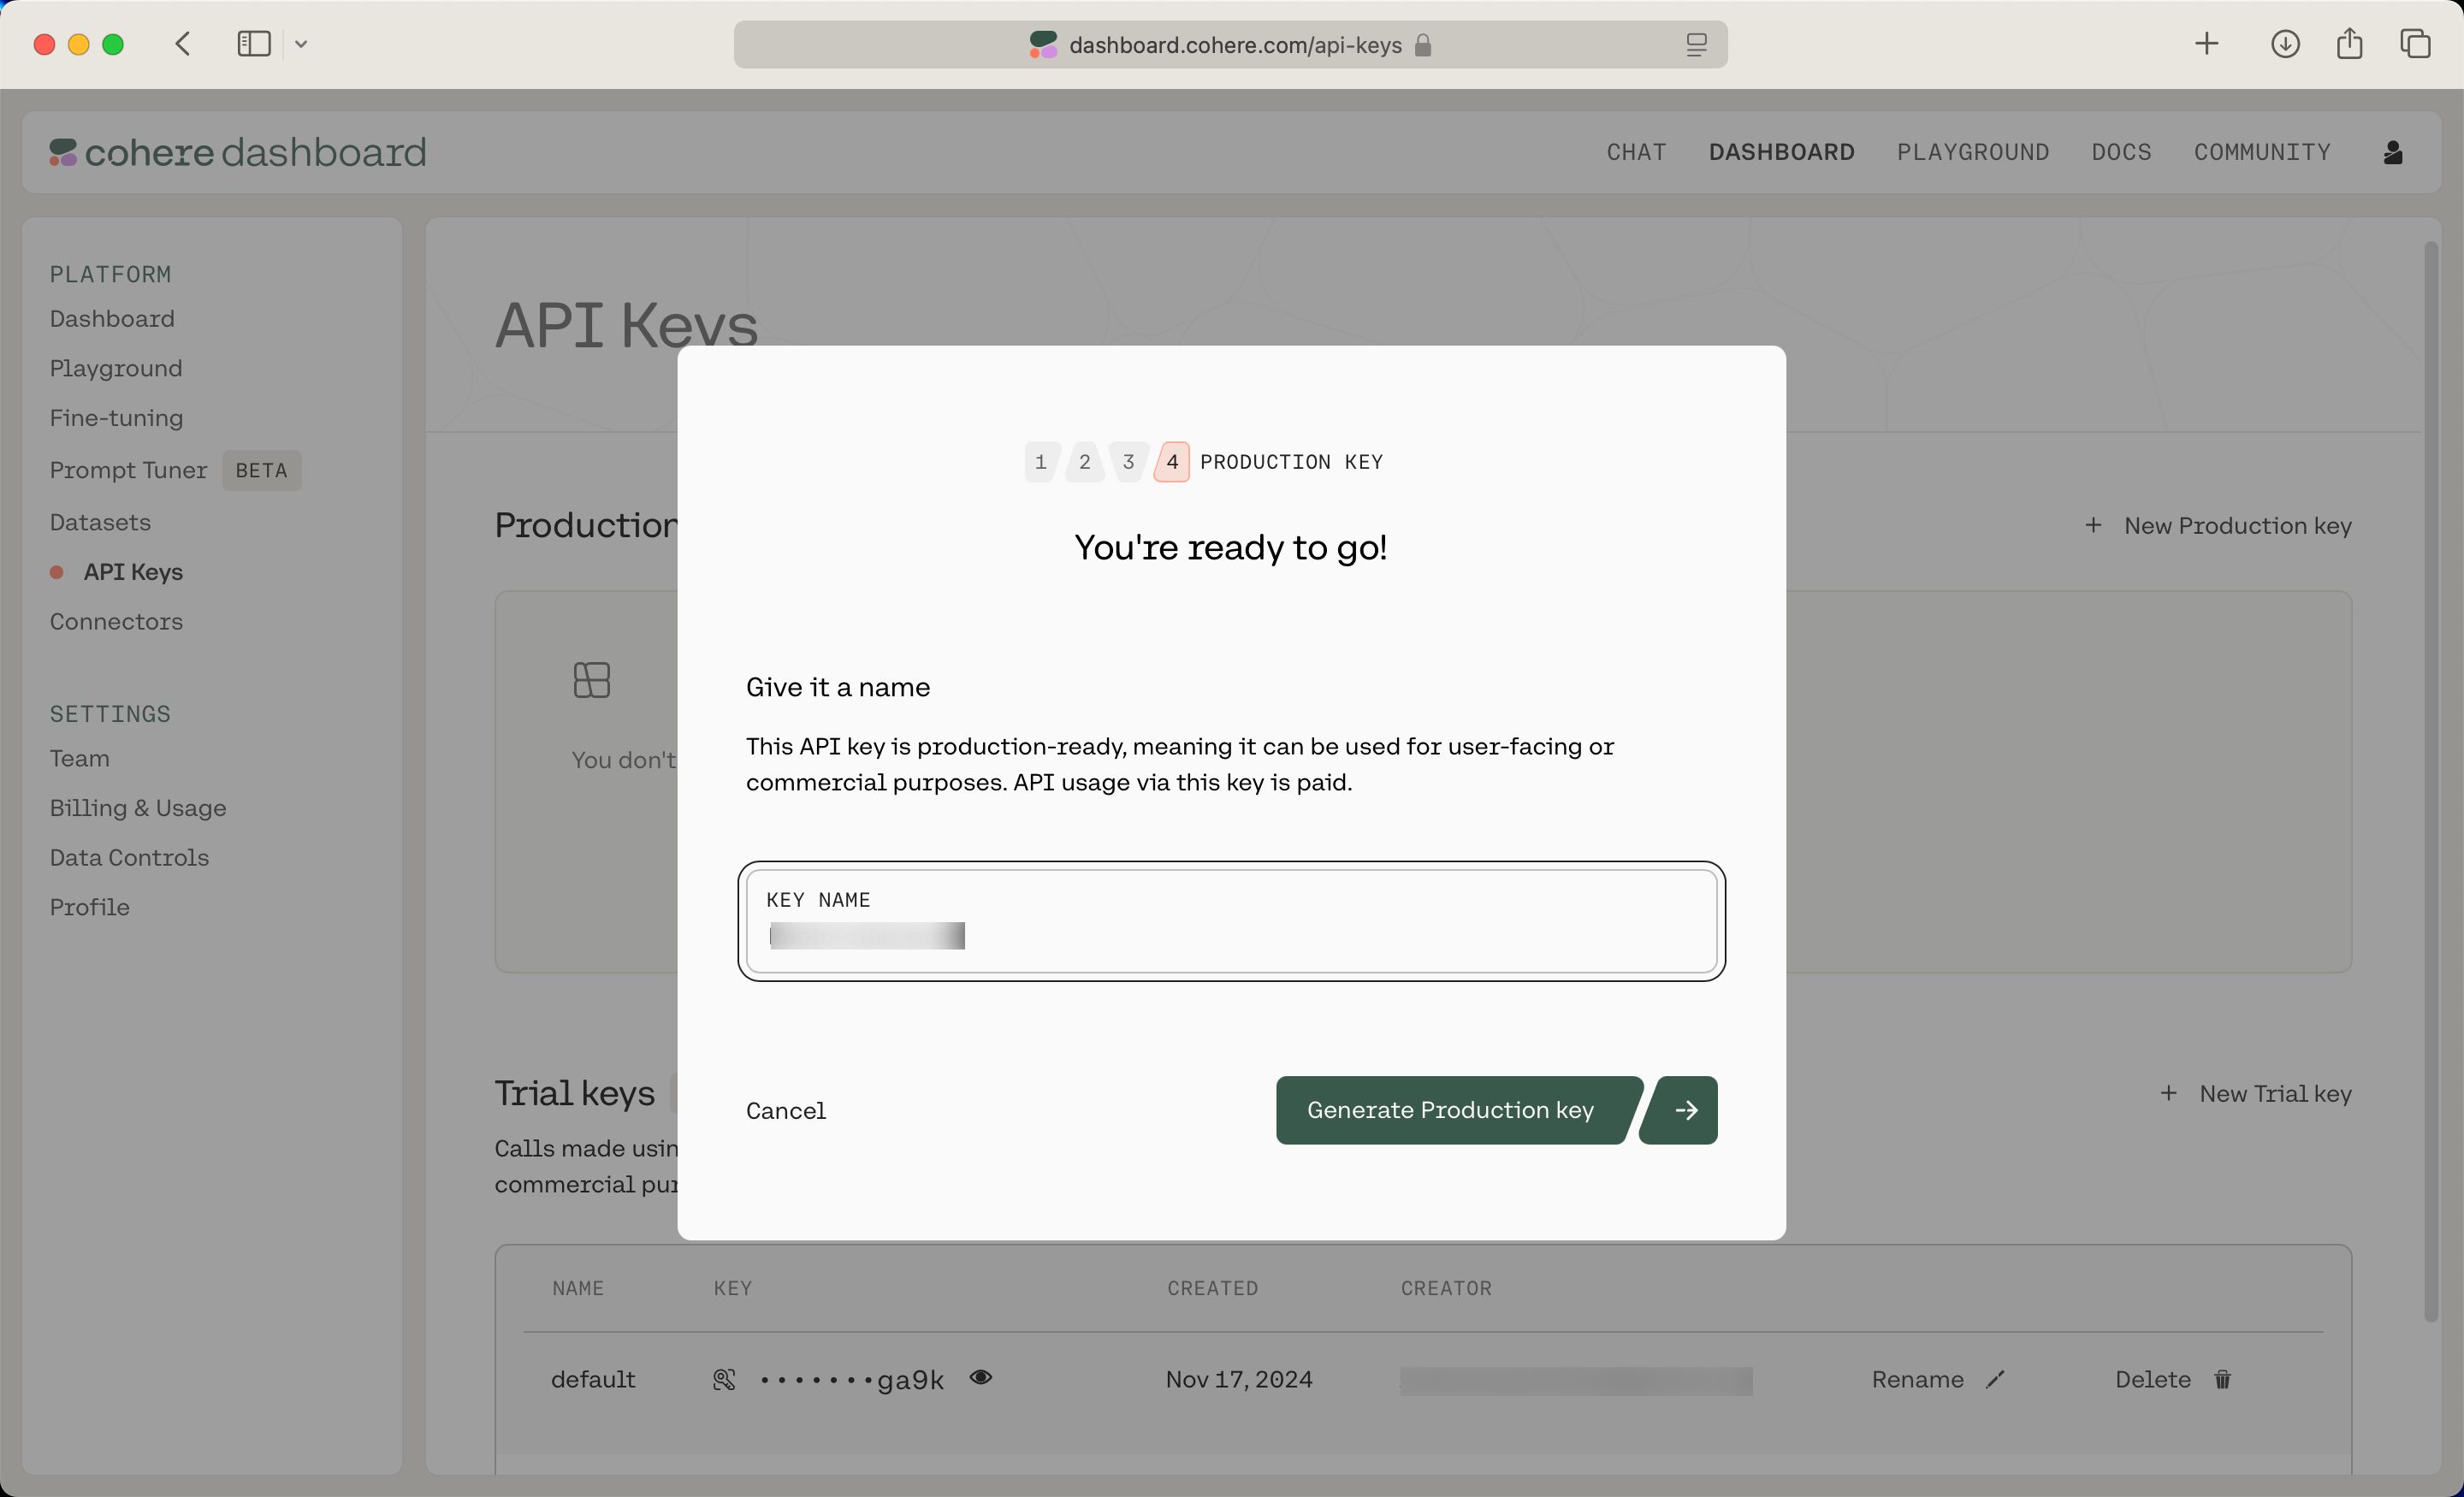This screenshot has width=2464, height=1497.
Task: Toggle the Safari sidebar icon
Action: (254, 44)
